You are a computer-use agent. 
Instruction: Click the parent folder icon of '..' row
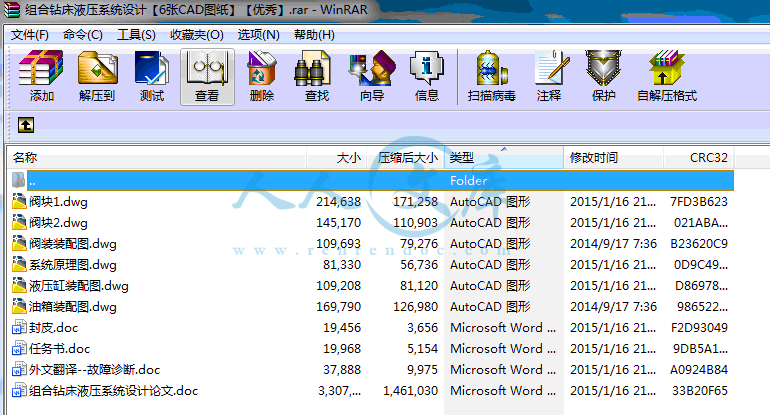(19, 180)
